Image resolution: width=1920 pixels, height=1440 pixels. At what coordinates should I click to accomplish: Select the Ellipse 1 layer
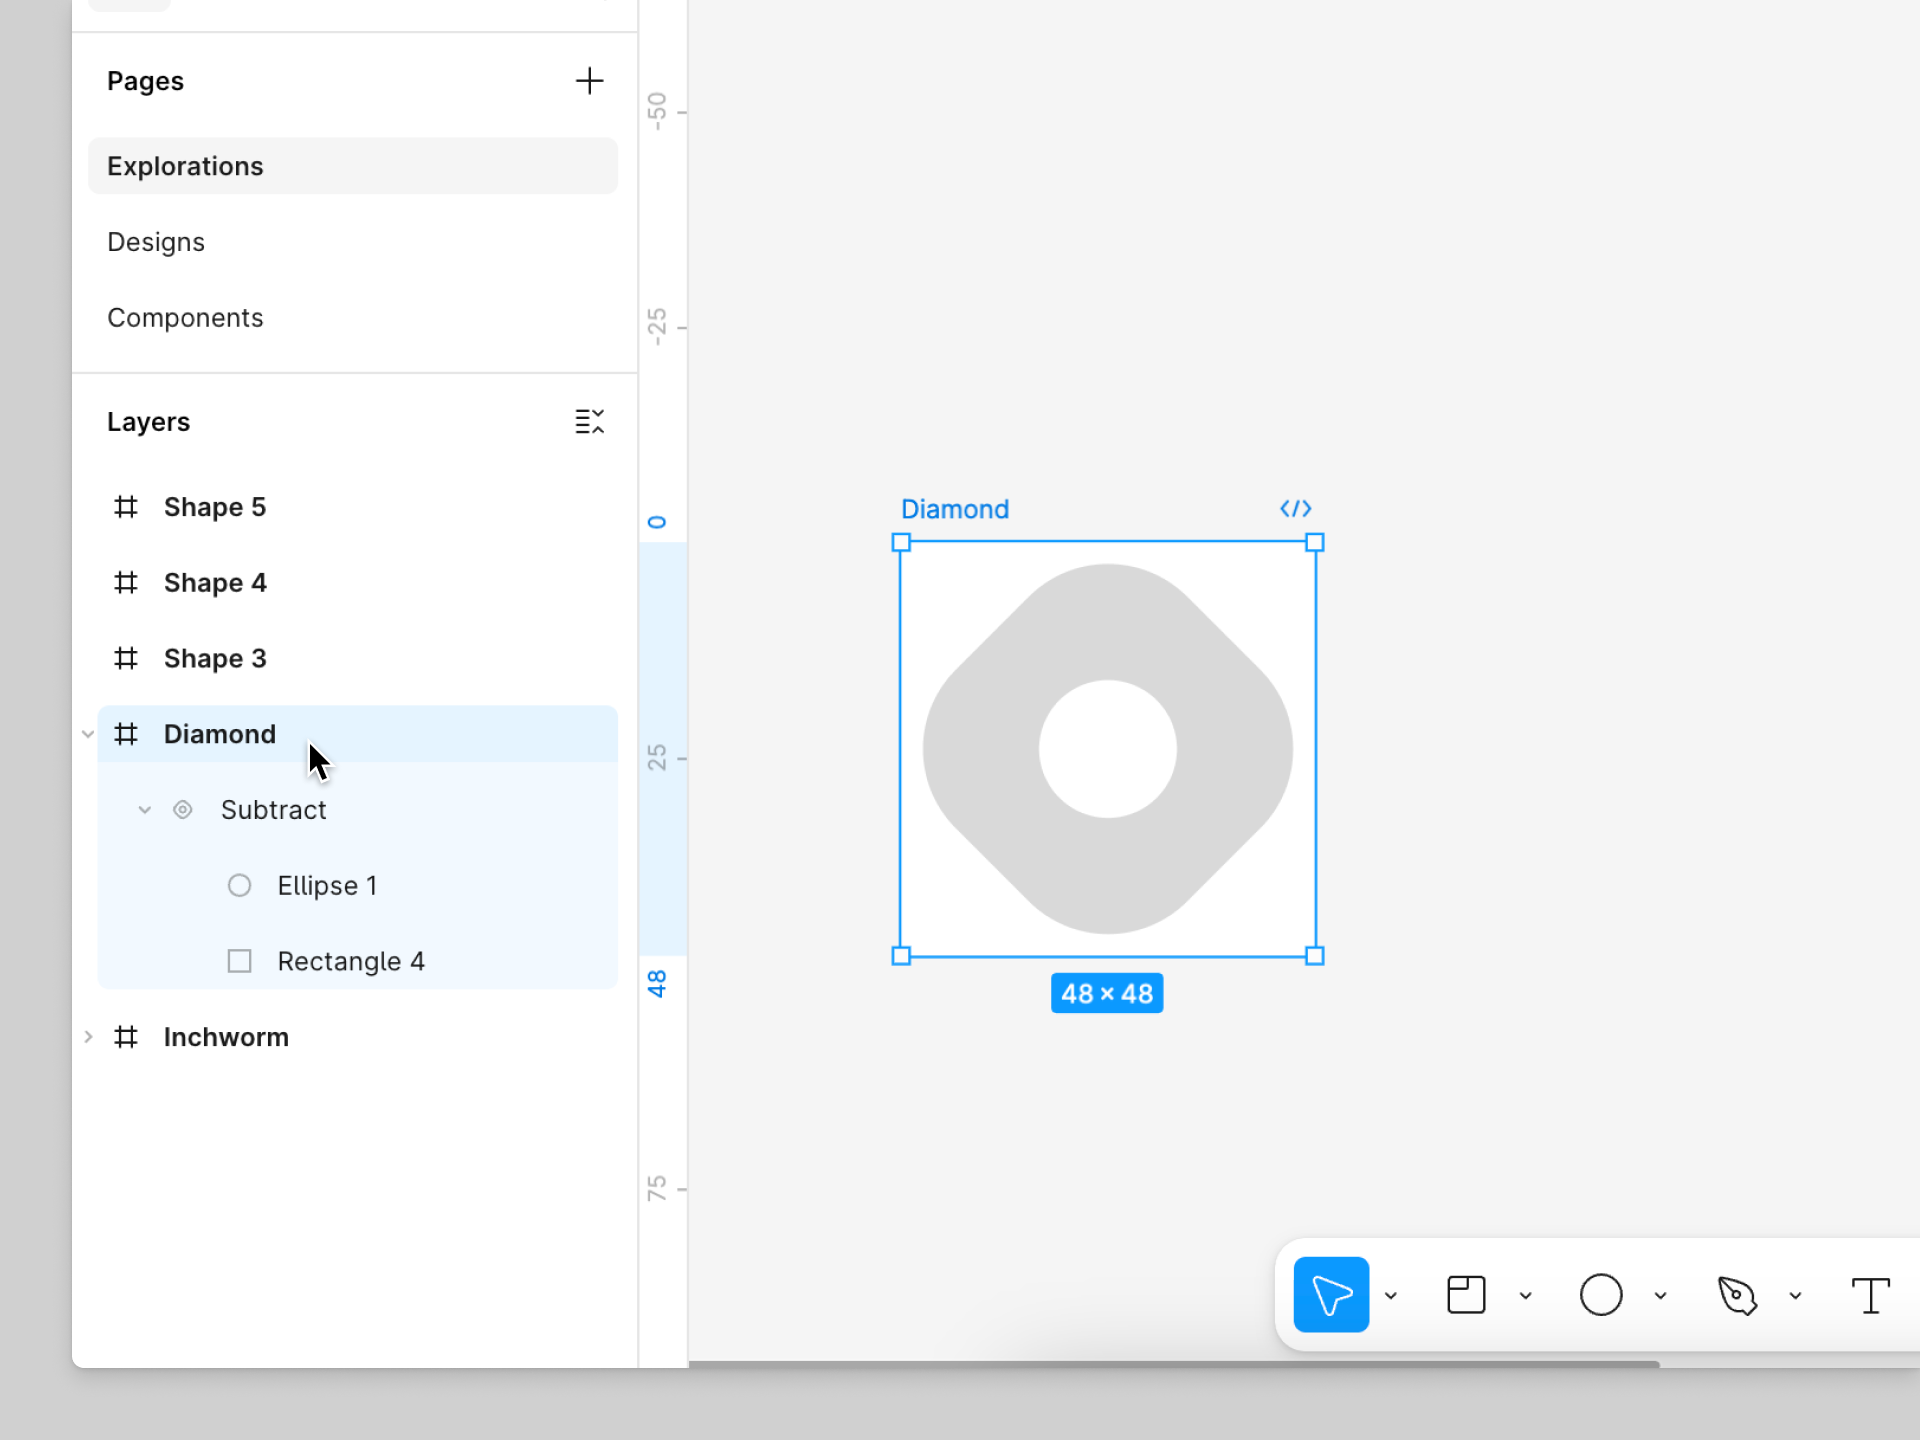327,886
